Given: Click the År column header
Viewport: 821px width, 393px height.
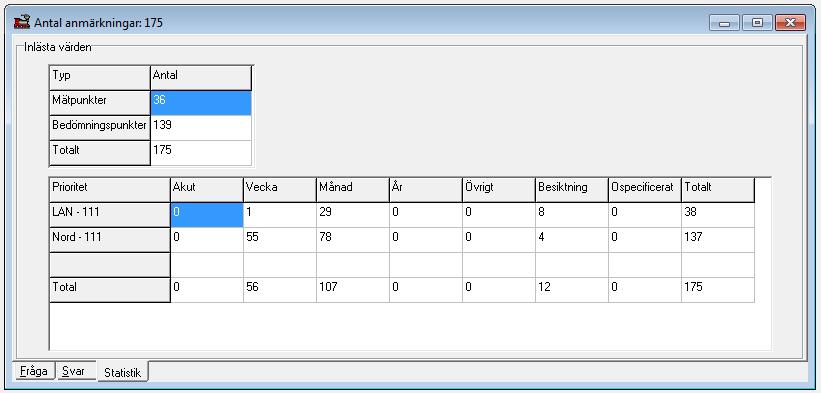Looking at the screenshot, I should 426,190.
